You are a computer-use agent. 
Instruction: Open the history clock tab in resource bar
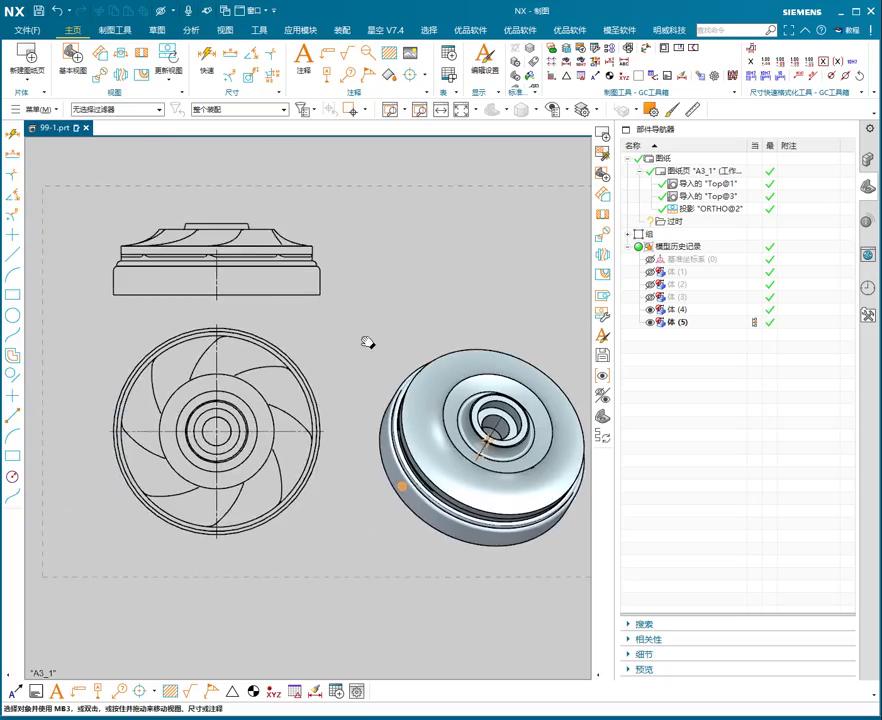(867, 288)
